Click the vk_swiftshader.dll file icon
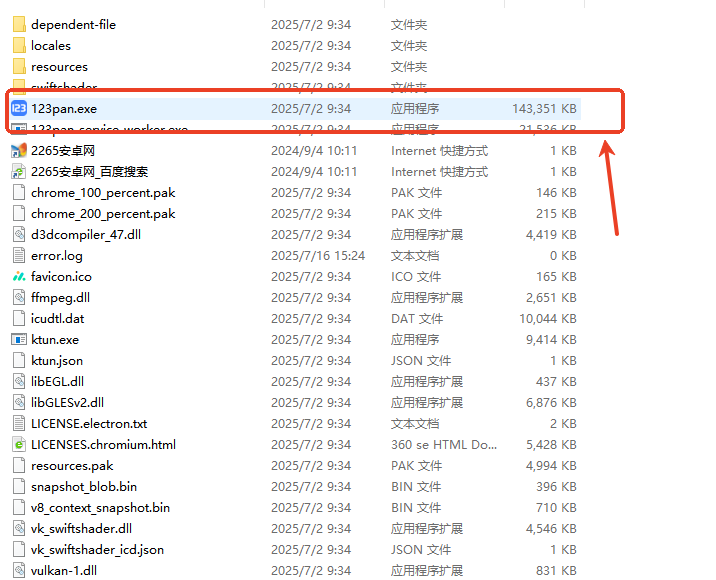This screenshot has height=580, width=716. [x=19, y=529]
